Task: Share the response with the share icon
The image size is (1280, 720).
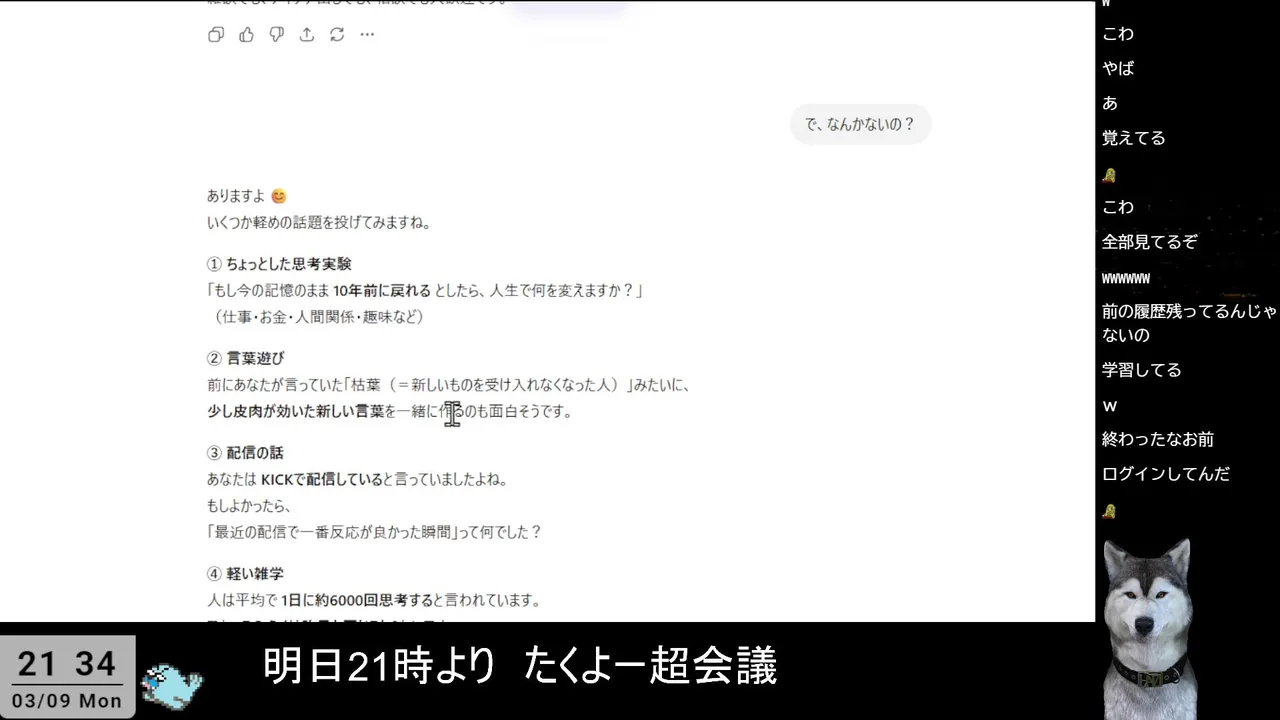Action: 307,35
